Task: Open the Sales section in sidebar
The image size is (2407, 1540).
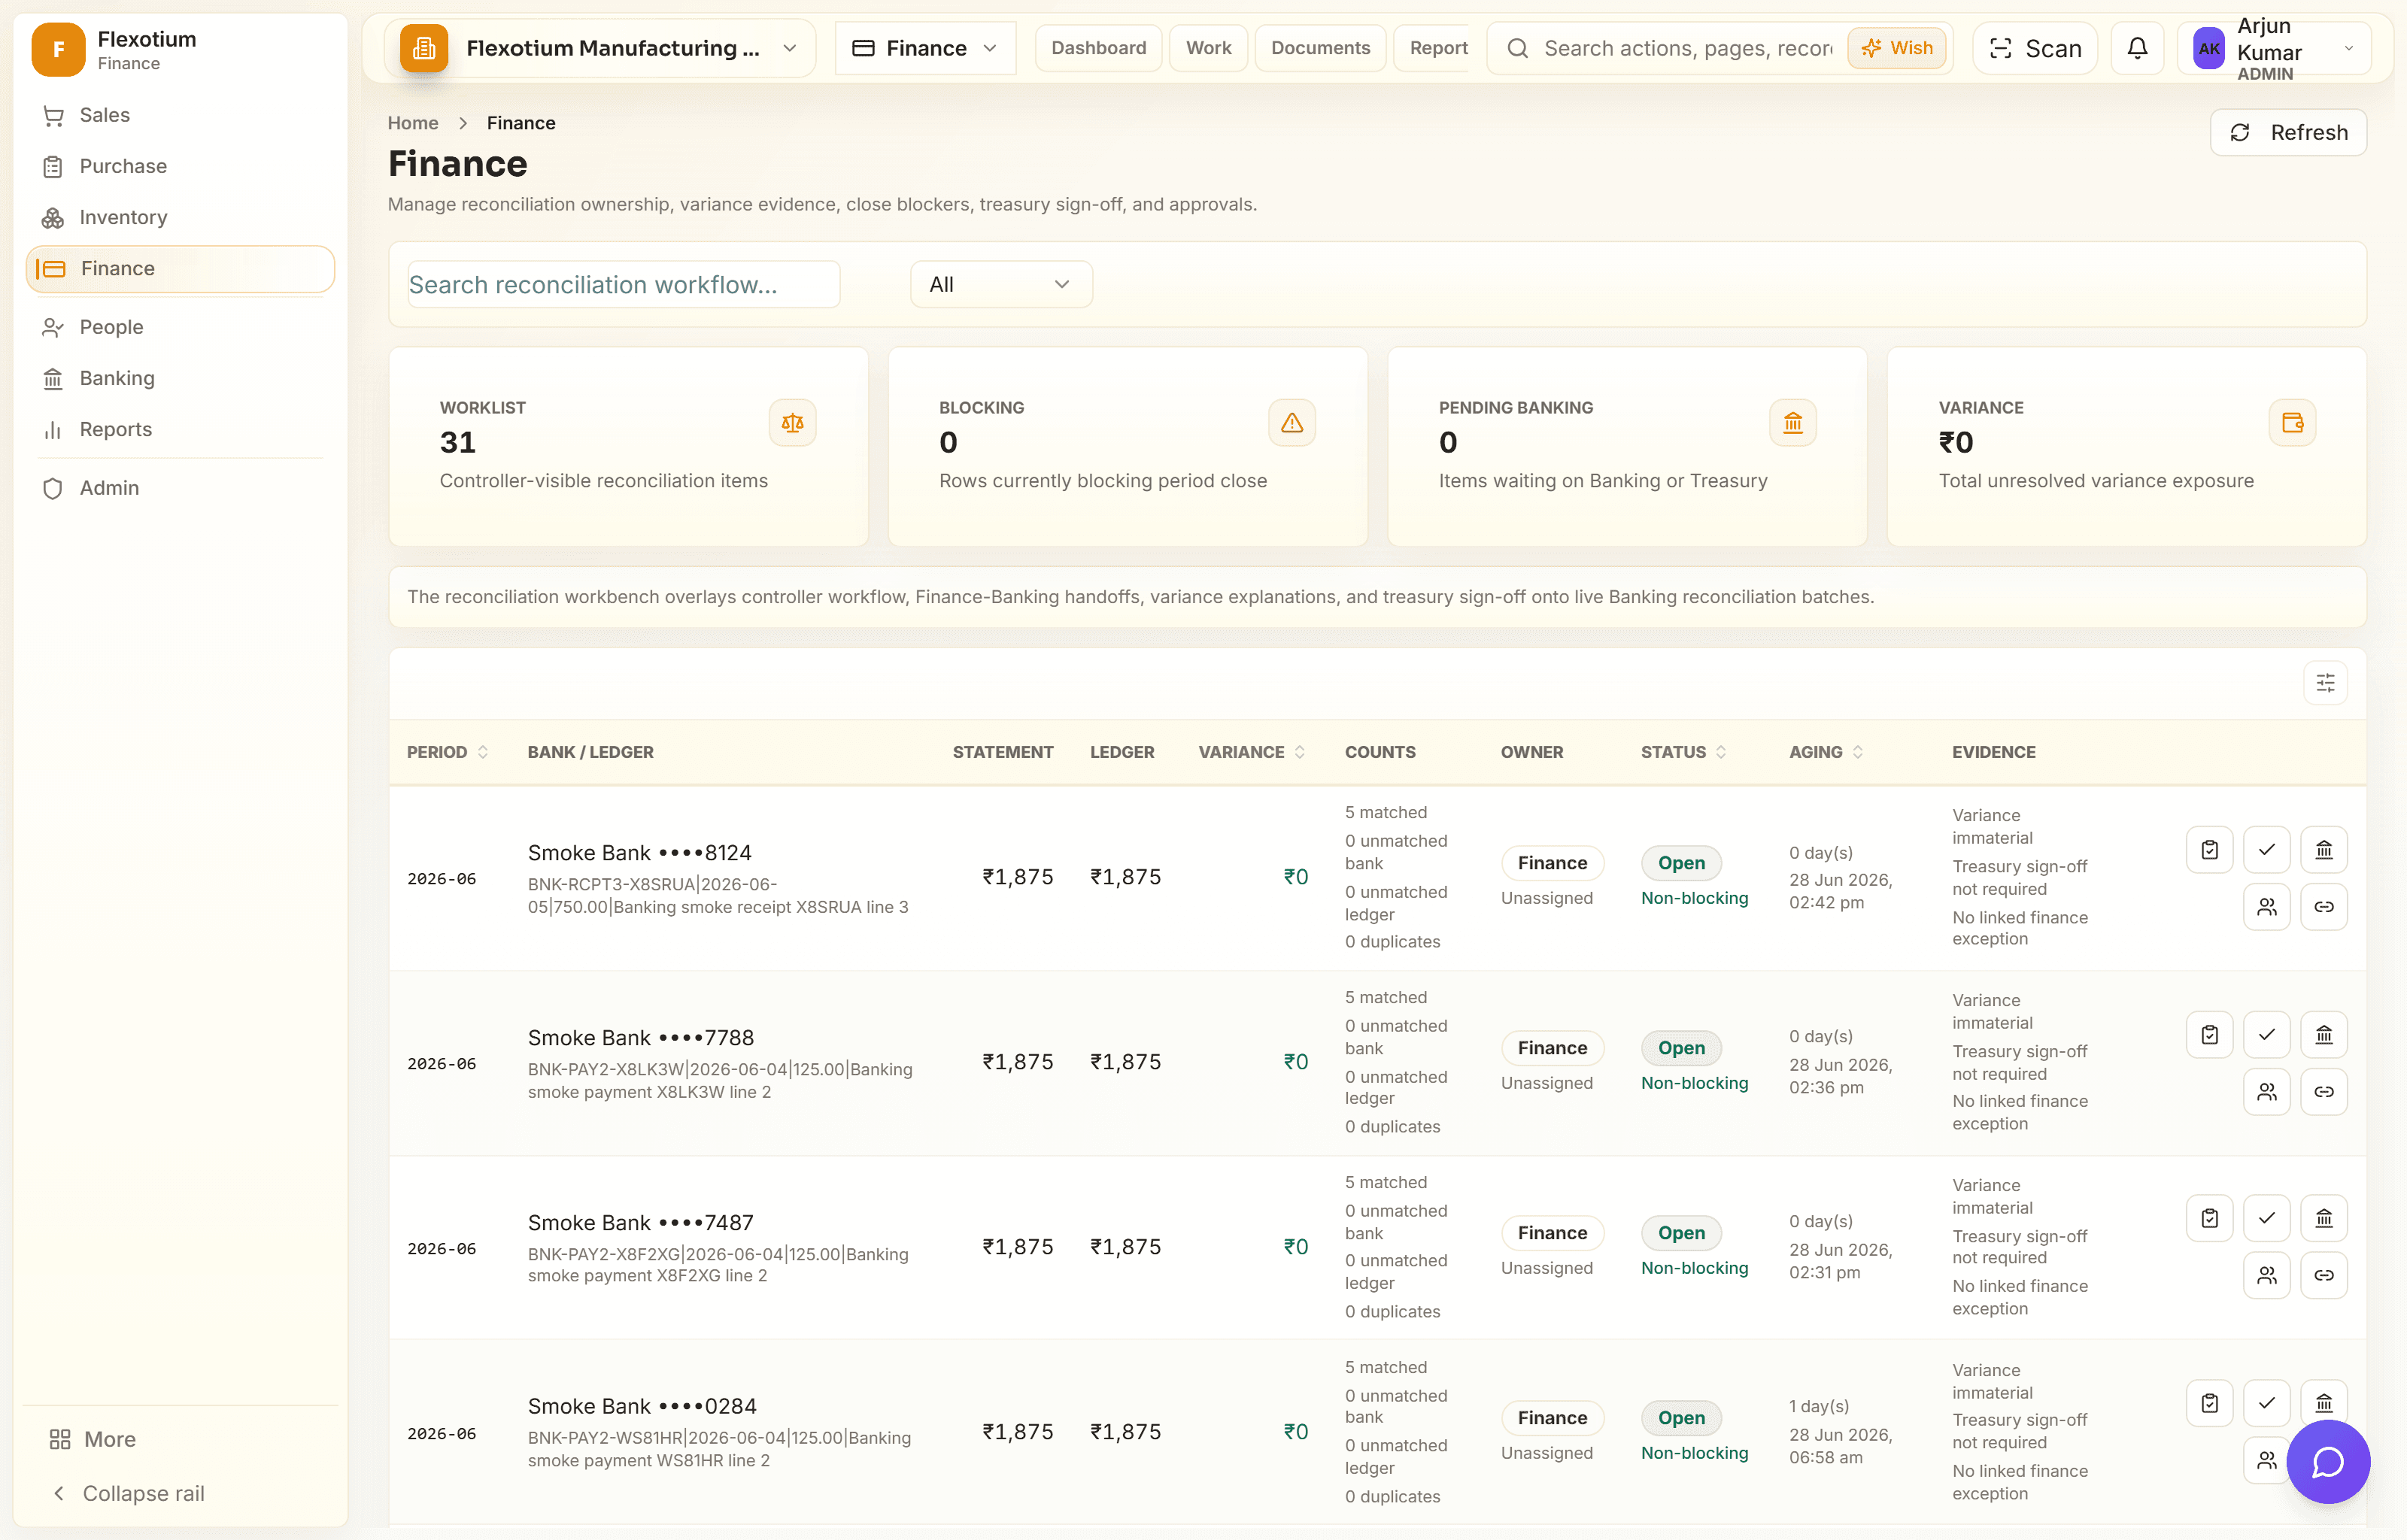Action: [x=180, y=115]
